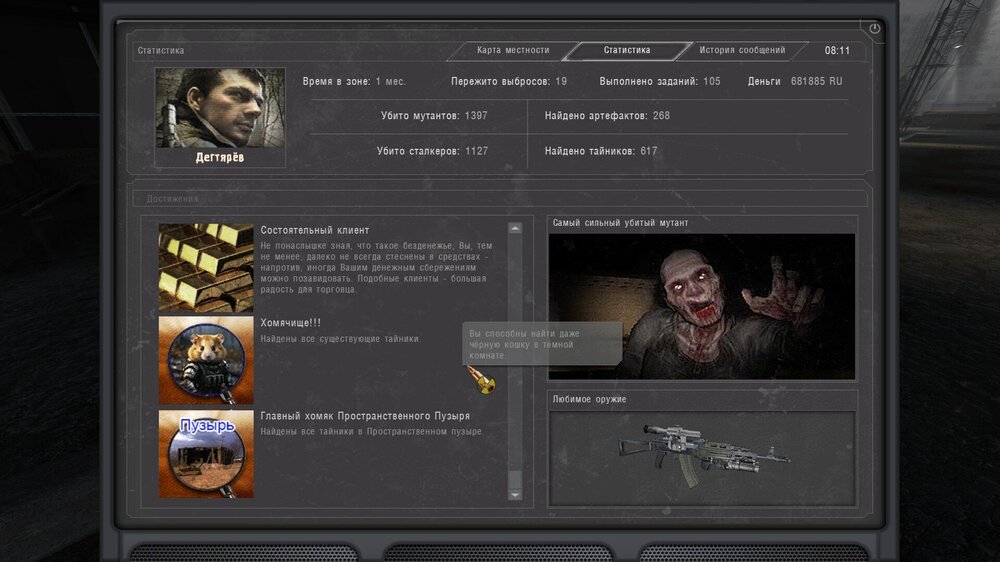Click the 08:11 clock display
The width and height of the screenshot is (1000, 562).
pos(837,50)
